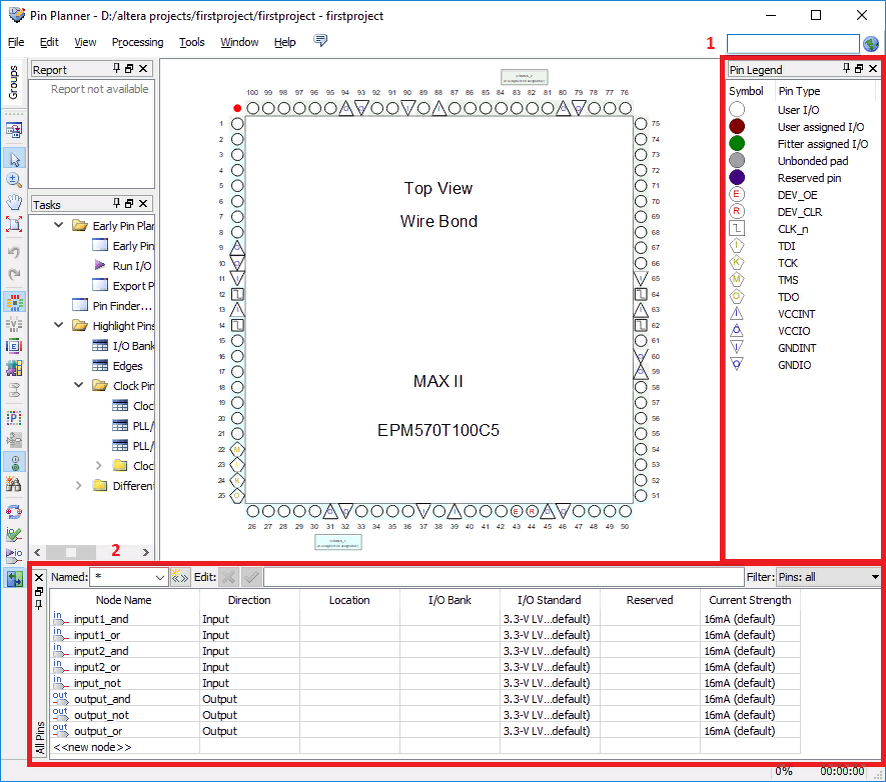Image resolution: width=886 pixels, height=782 pixels.
Task: Close the Pin Legend panel
Action: pyautogui.click(x=873, y=68)
